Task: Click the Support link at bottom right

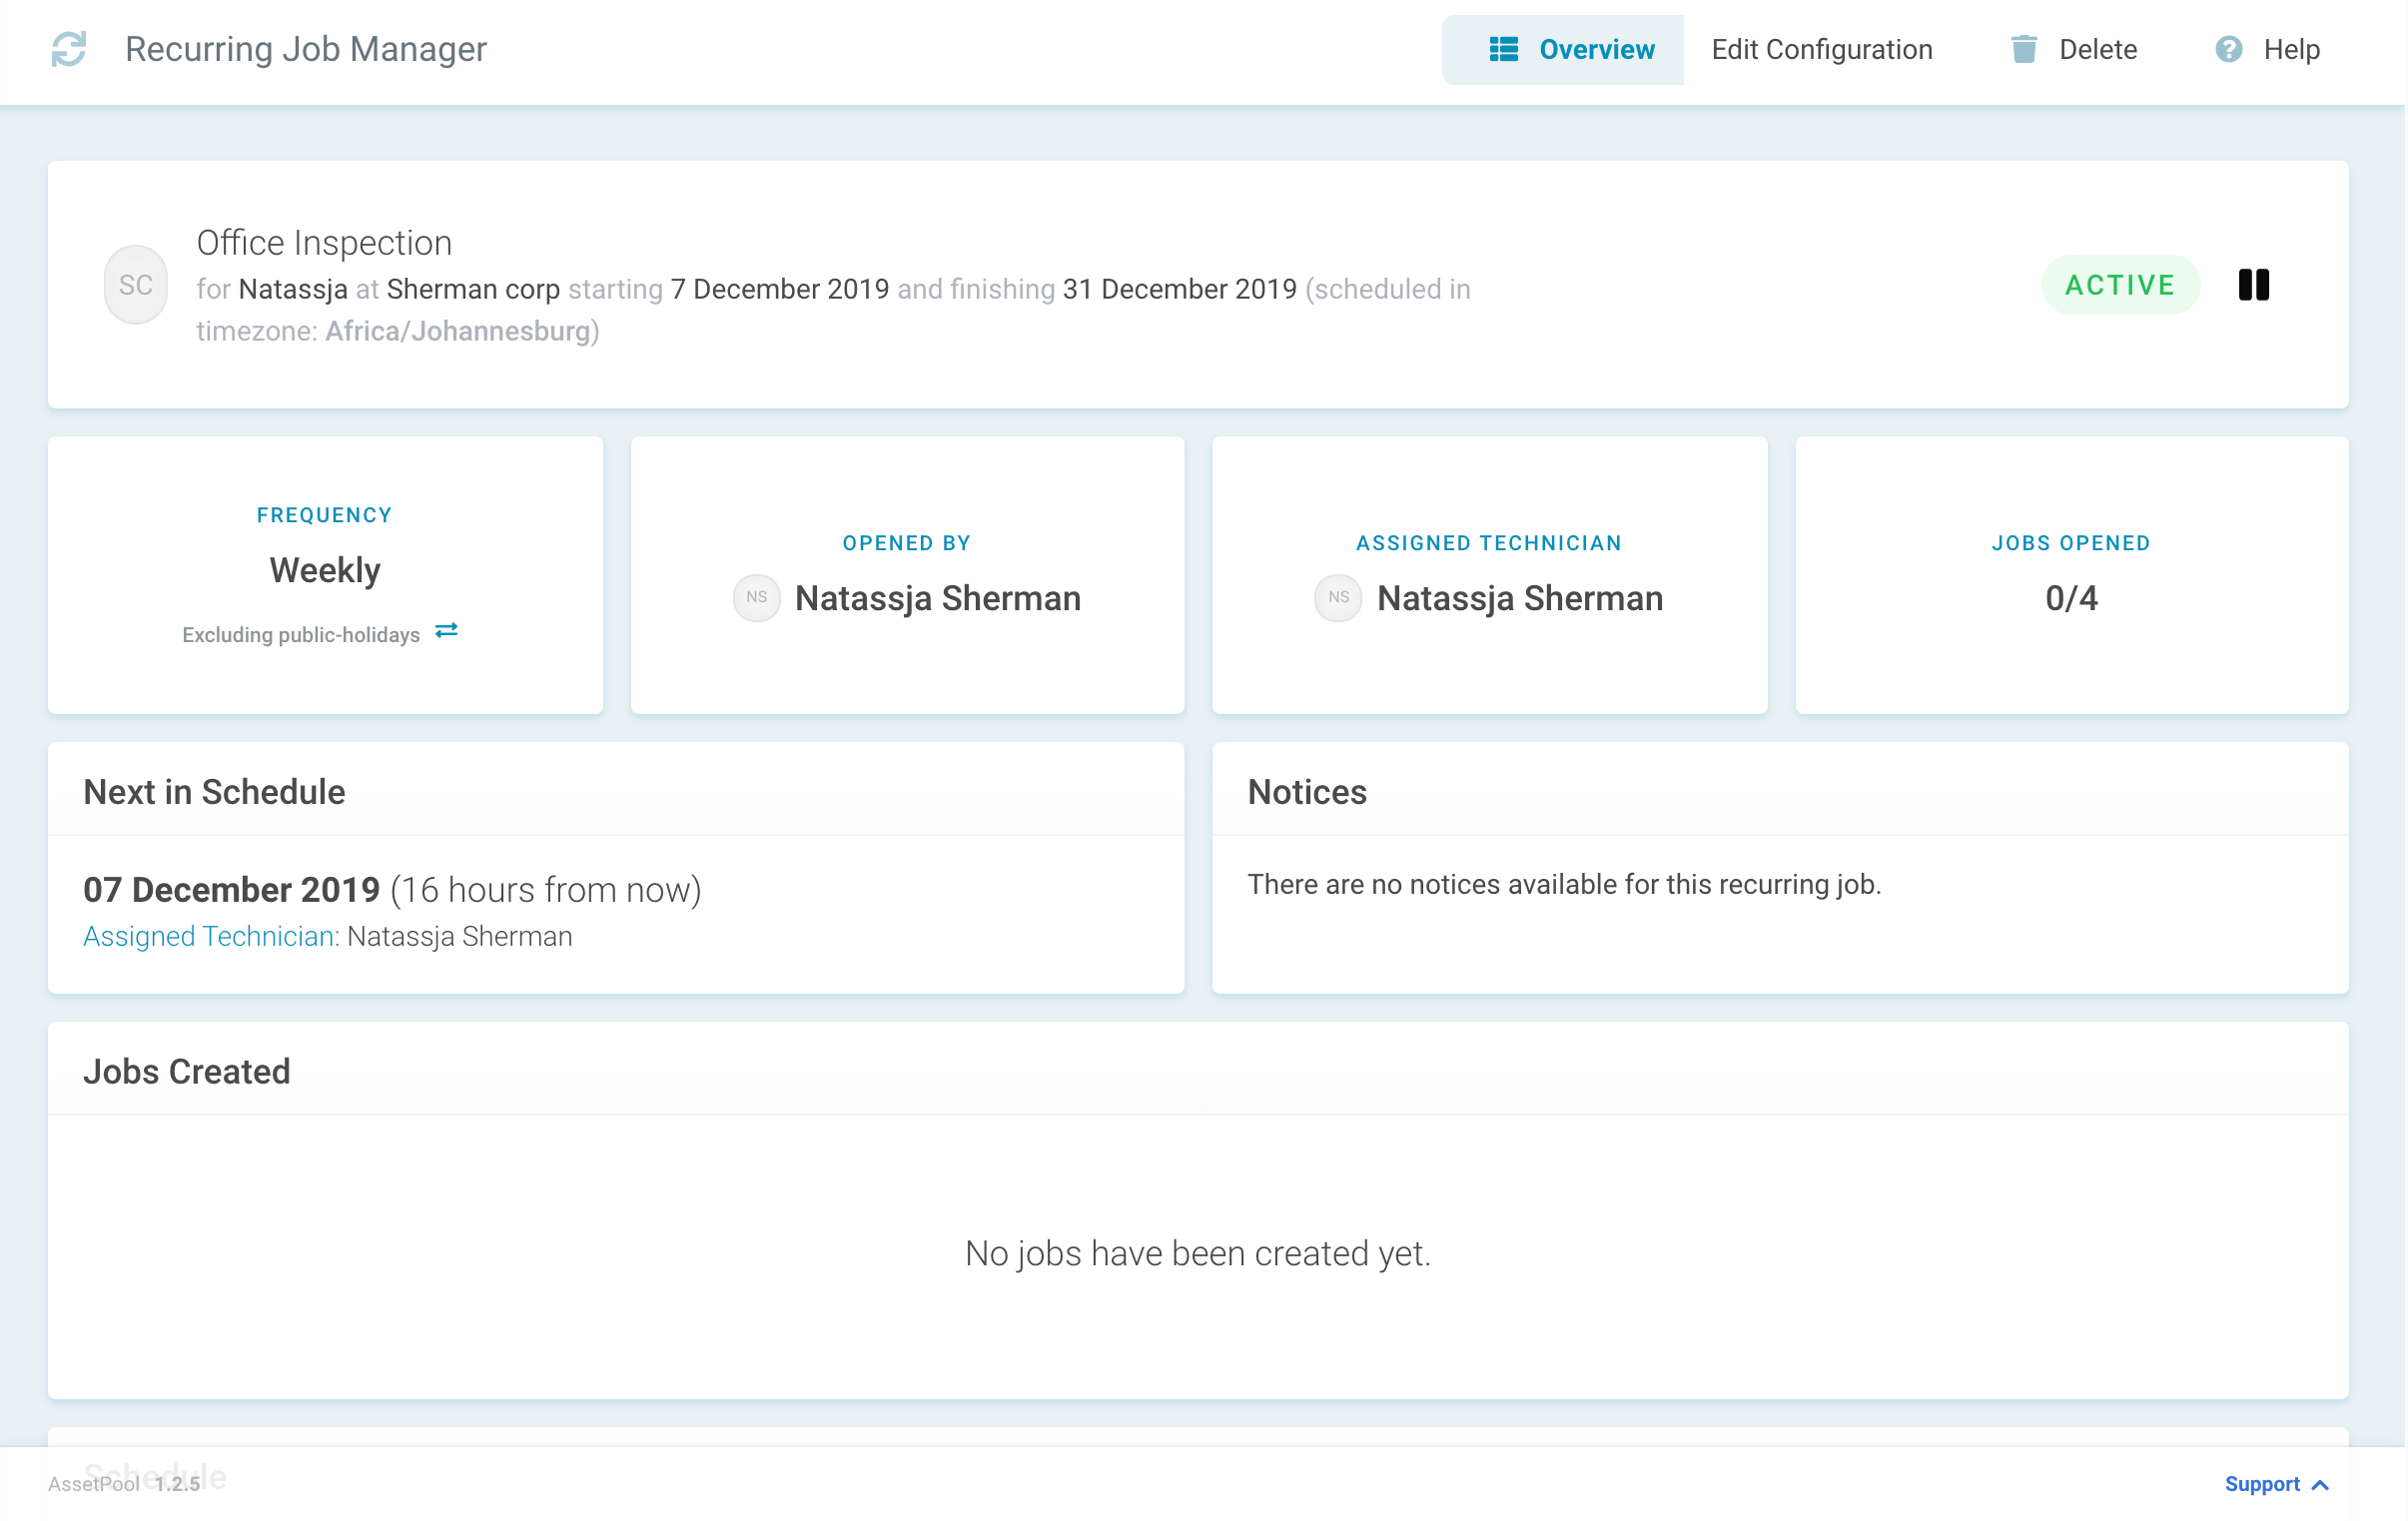Action: [2263, 1484]
